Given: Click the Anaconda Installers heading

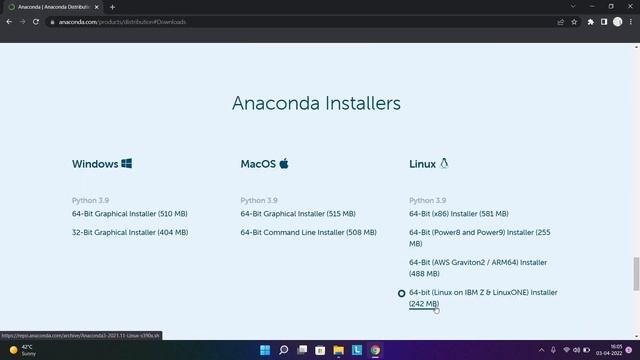Looking at the screenshot, I should tap(316, 103).
